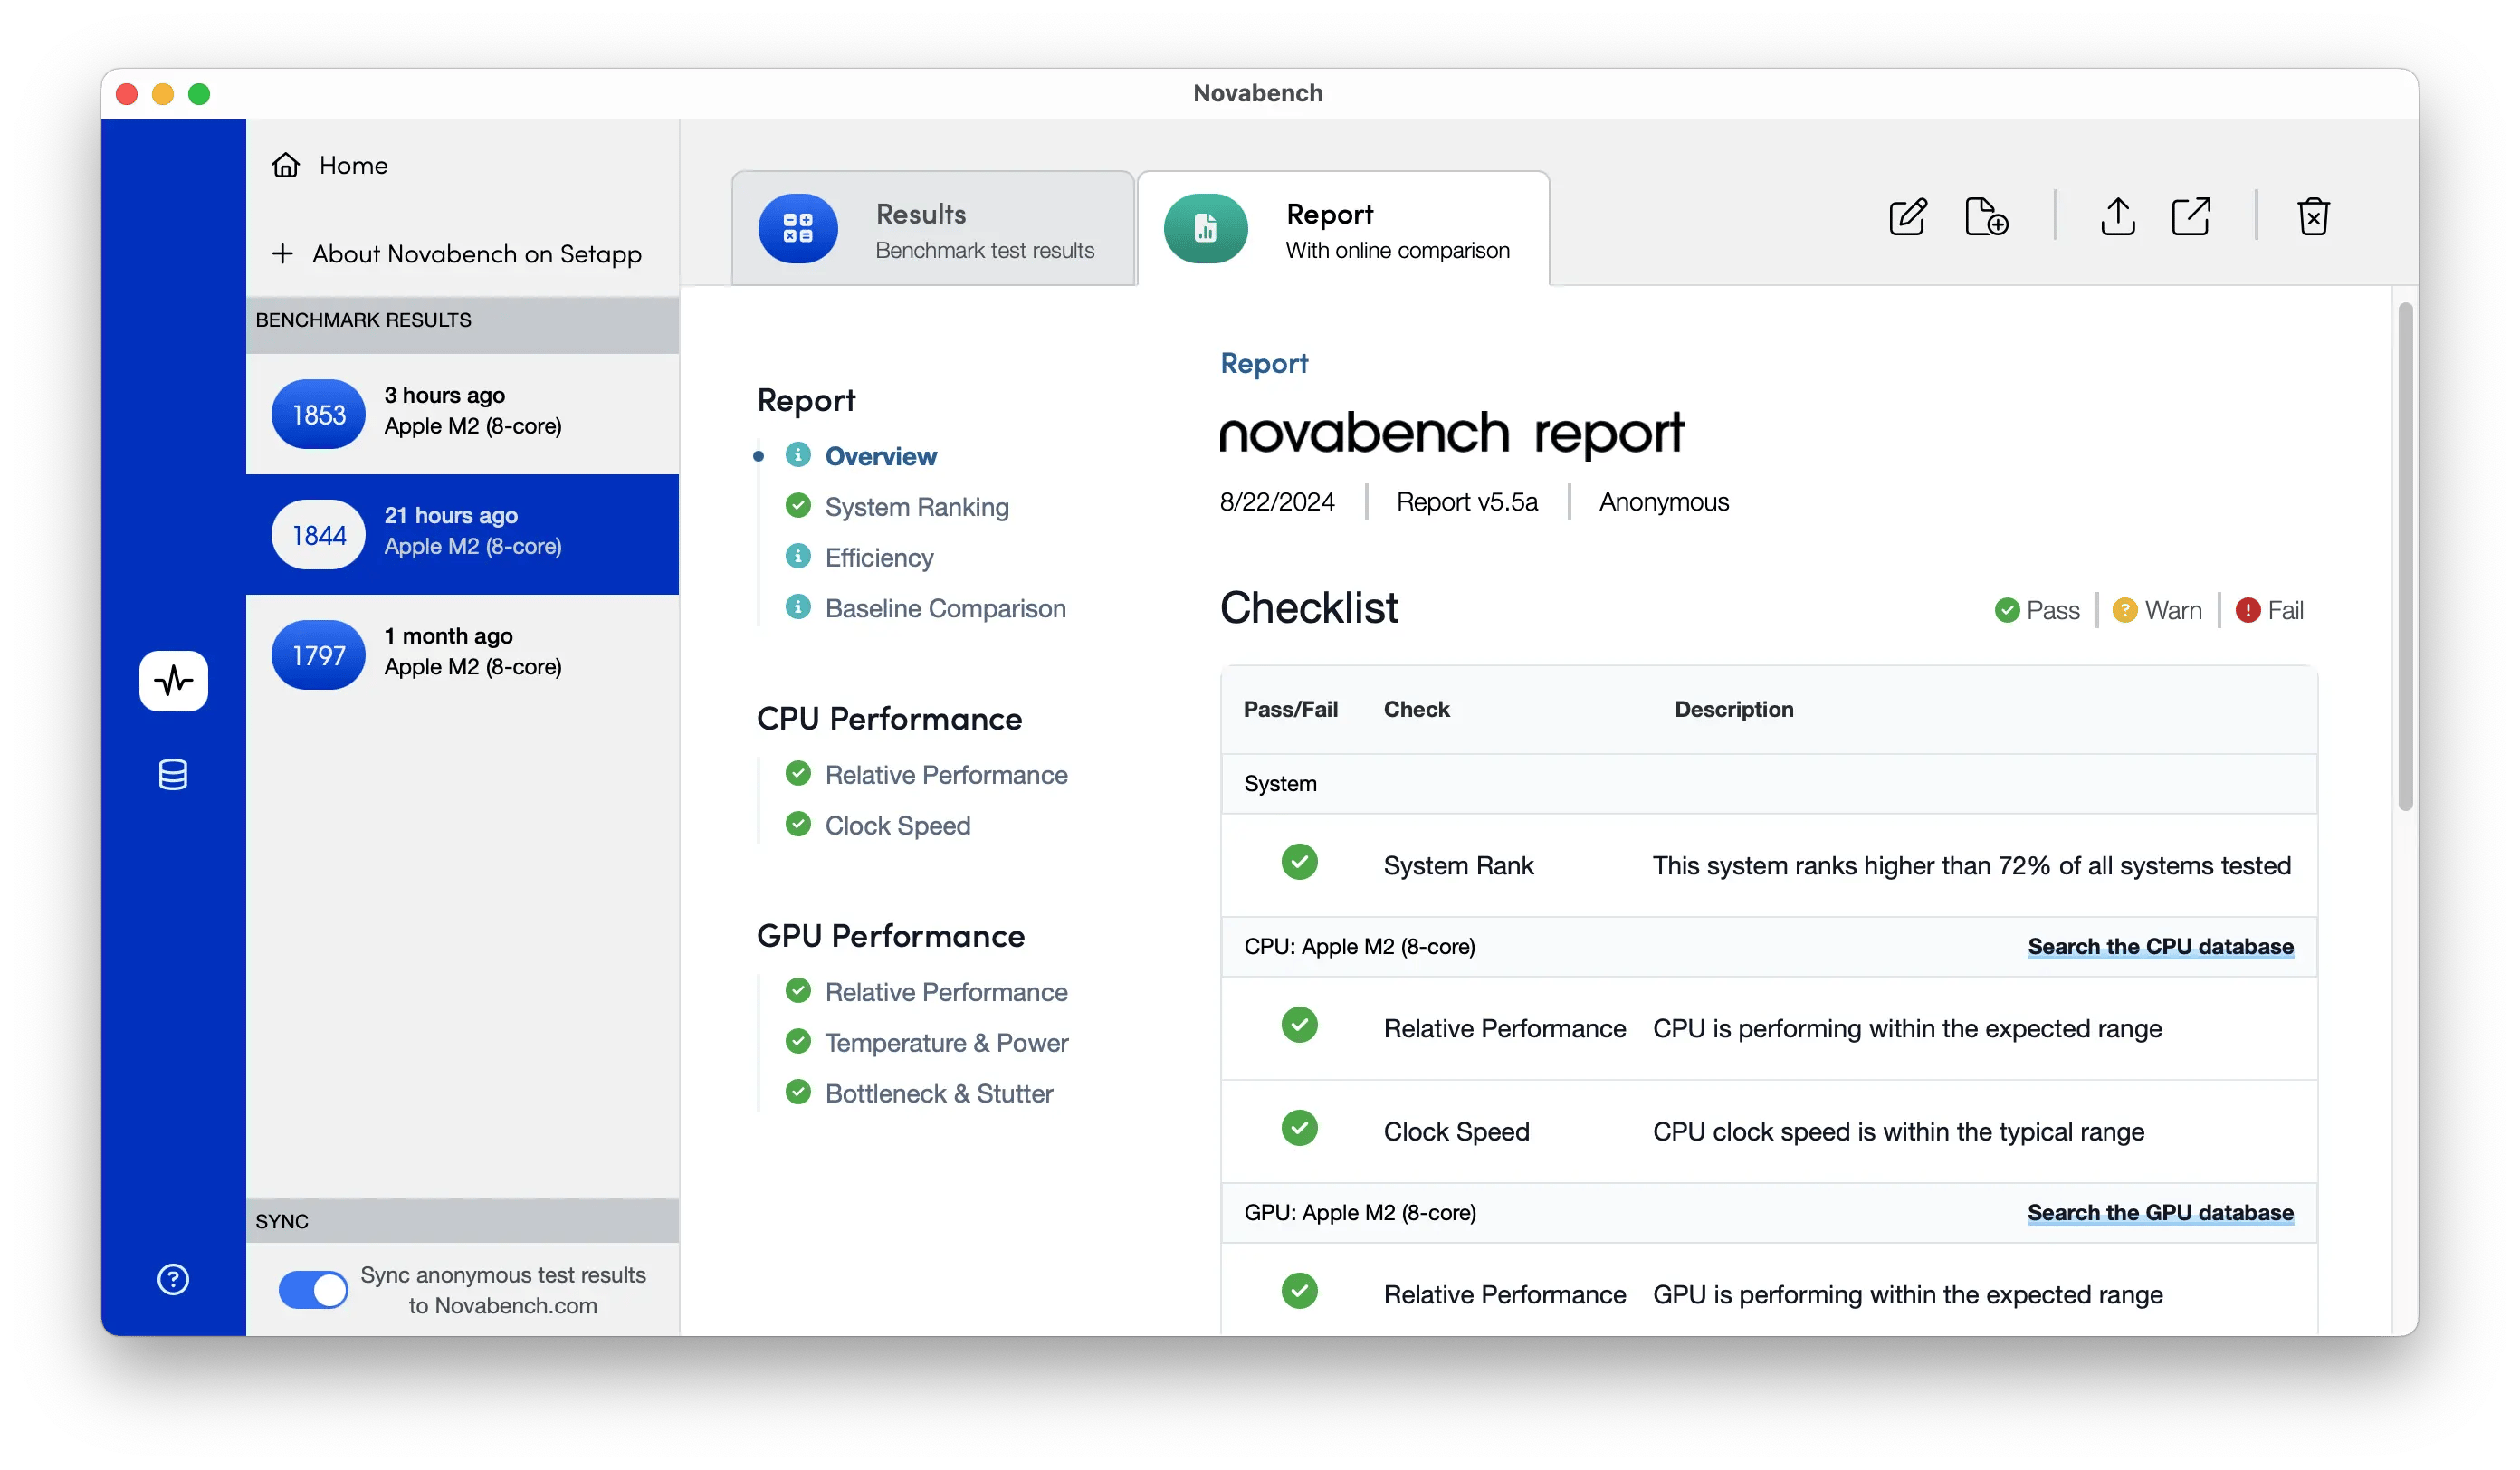This screenshot has height=1470, width=2520.
Task: Jump to Efficiency section
Action: click(x=879, y=558)
